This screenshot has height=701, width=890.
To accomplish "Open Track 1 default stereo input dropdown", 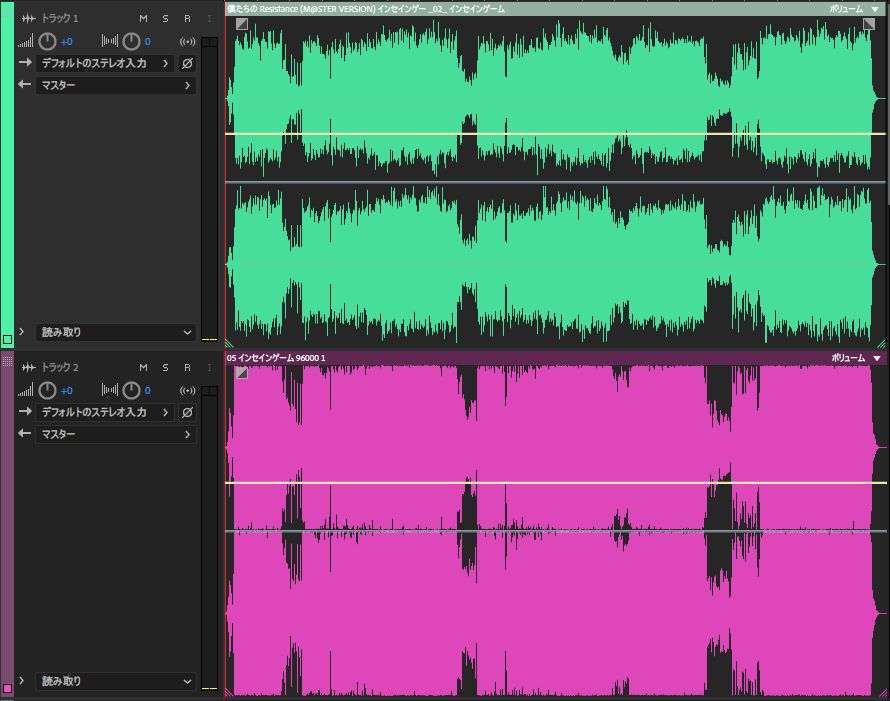I will click(x=106, y=64).
